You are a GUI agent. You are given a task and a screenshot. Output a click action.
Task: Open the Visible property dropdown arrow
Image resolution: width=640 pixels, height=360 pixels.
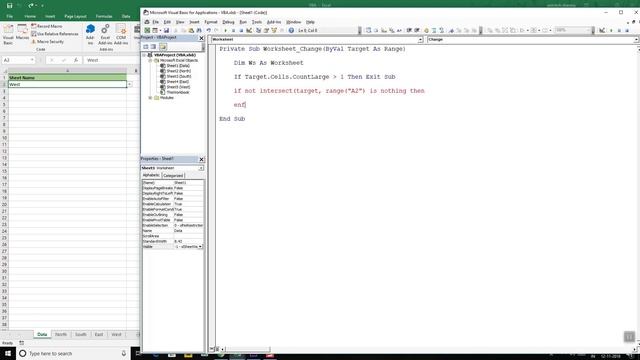(x=200, y=247)
